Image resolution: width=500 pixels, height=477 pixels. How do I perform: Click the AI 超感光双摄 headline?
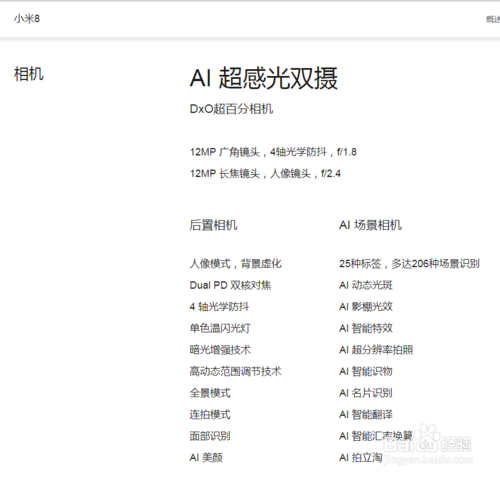point(264,78)
